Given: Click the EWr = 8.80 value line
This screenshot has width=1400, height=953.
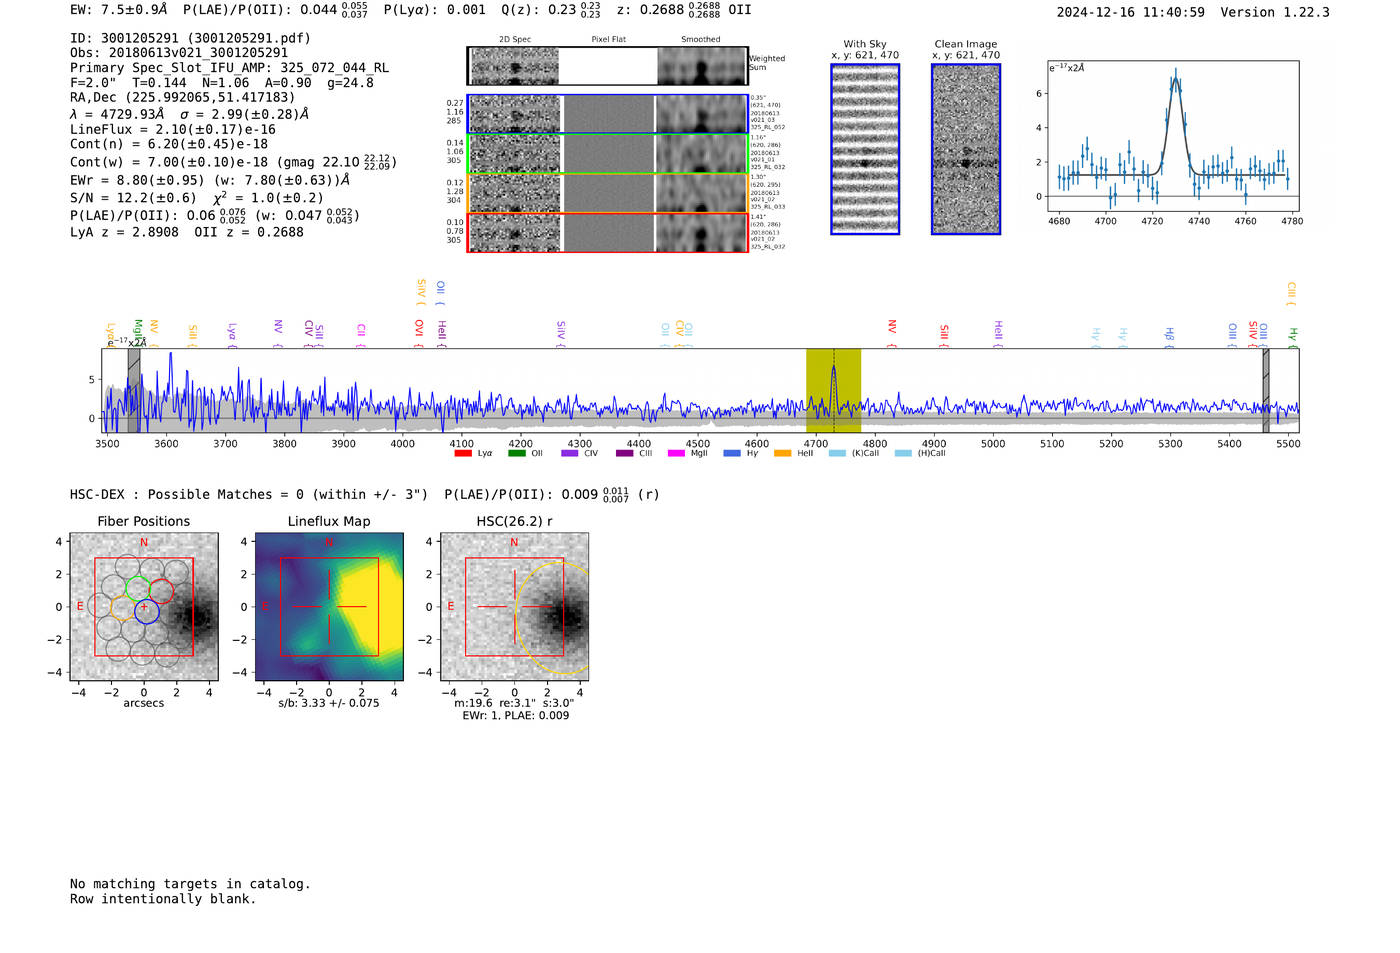Looking at the screenshot, I should [x=210, y=180].
